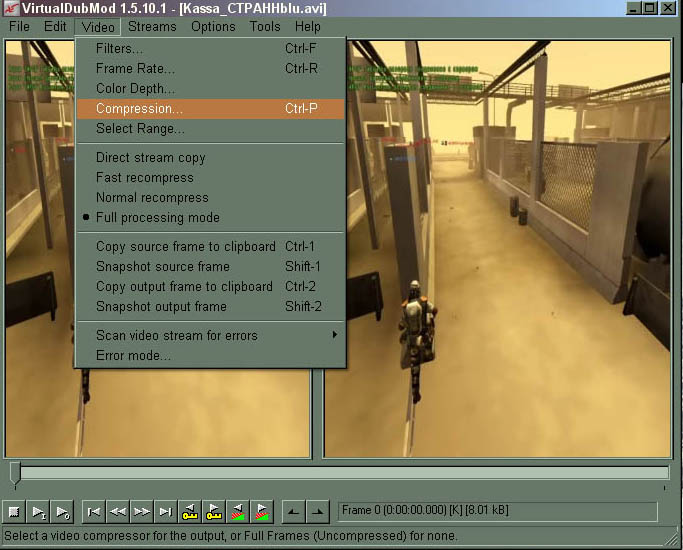
Task: Choose Frame Rate... menu entry
Action: click(211, 68)
